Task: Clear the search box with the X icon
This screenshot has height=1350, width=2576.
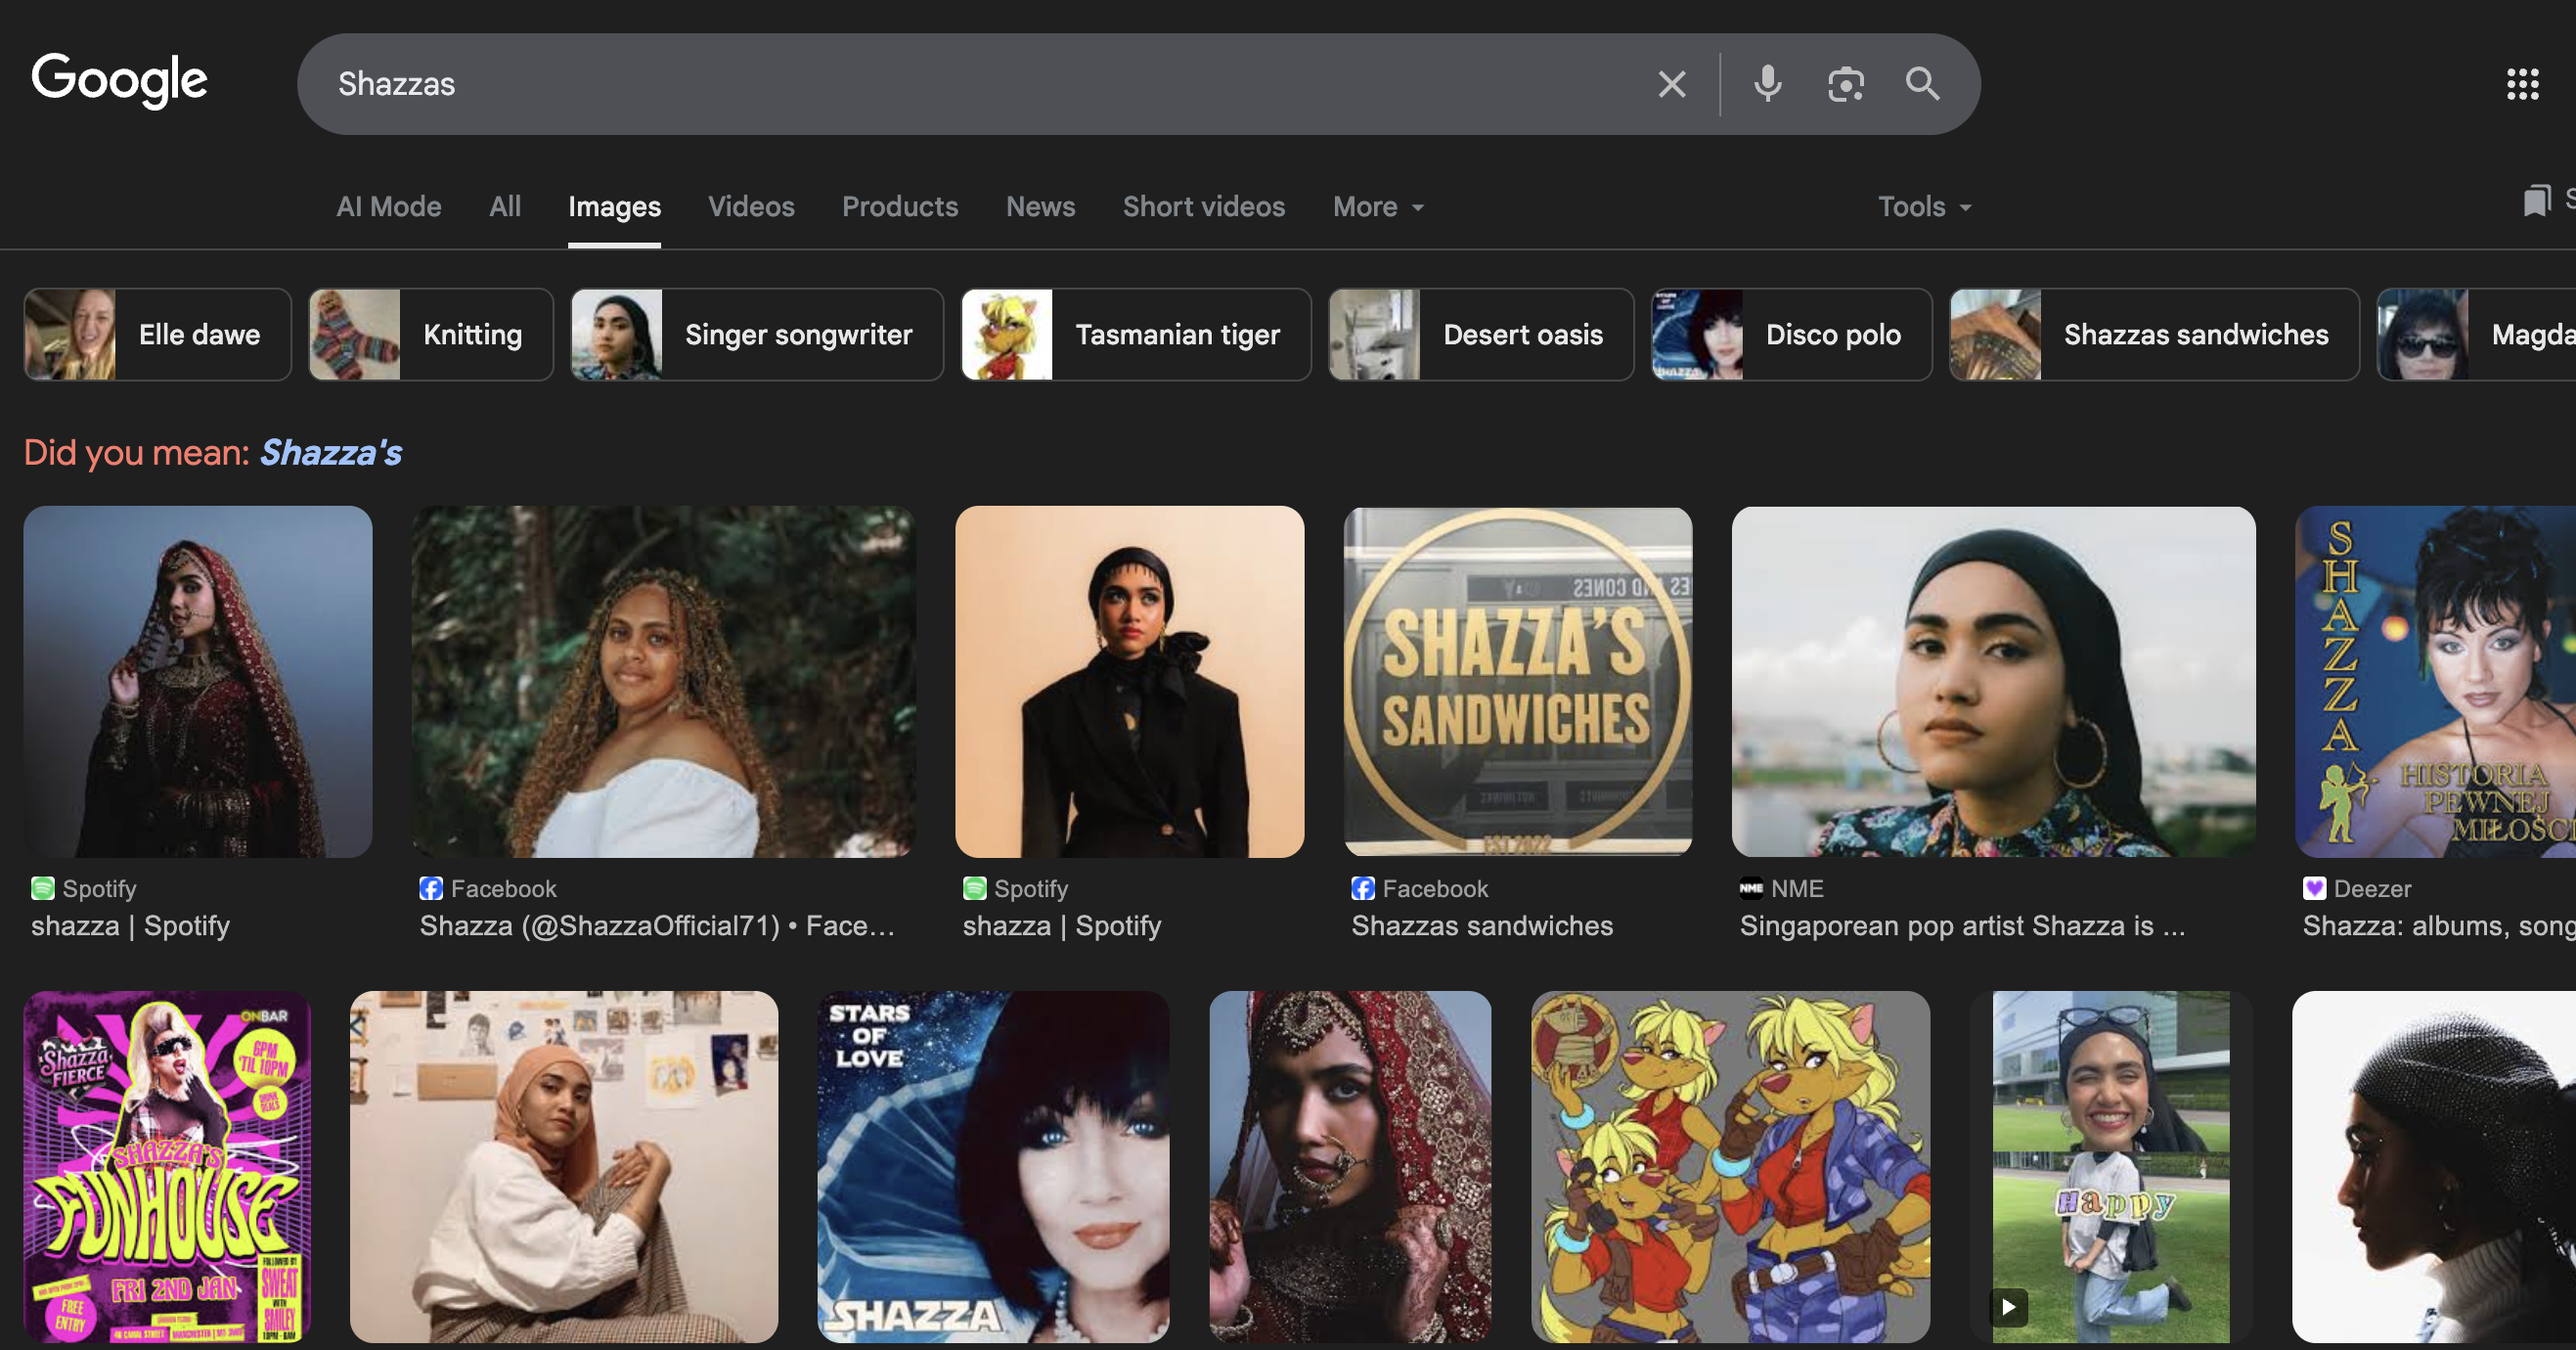Action: tap(1671, 84)
